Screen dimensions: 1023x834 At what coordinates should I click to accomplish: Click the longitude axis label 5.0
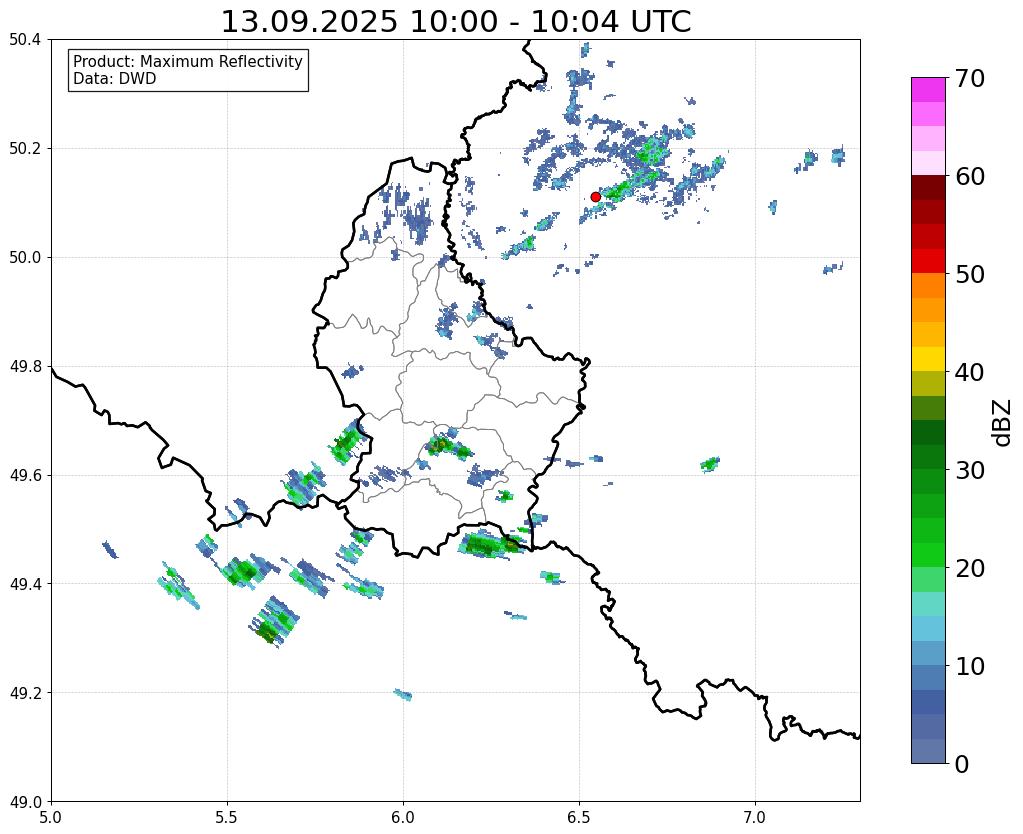51,817
